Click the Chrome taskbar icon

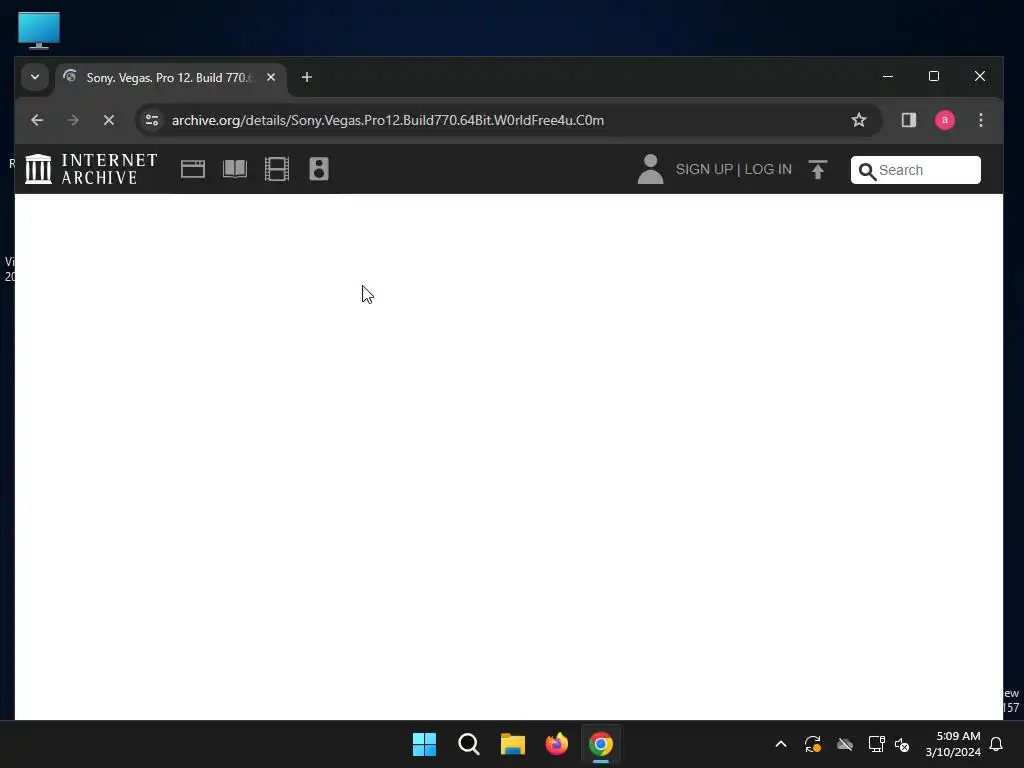601,744
